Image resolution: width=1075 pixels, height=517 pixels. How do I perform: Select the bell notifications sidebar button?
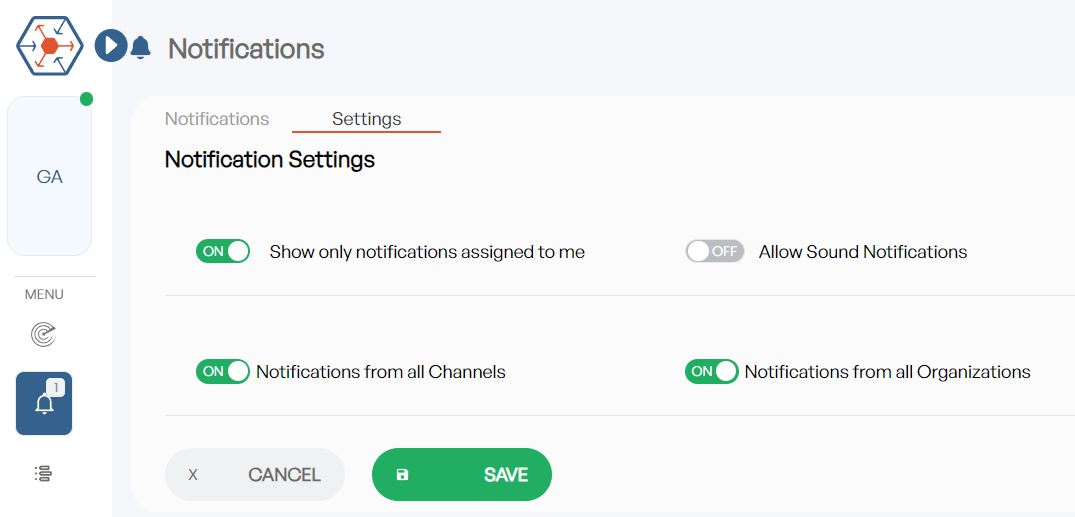click(x=44, y=403)
